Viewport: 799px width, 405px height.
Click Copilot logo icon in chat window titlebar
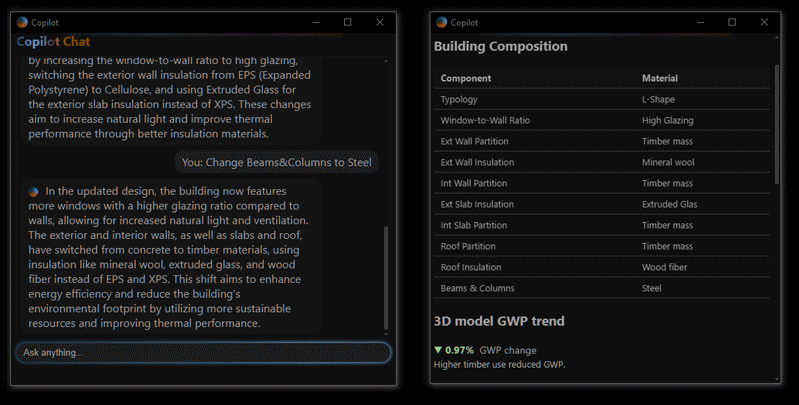coord(23,22)
